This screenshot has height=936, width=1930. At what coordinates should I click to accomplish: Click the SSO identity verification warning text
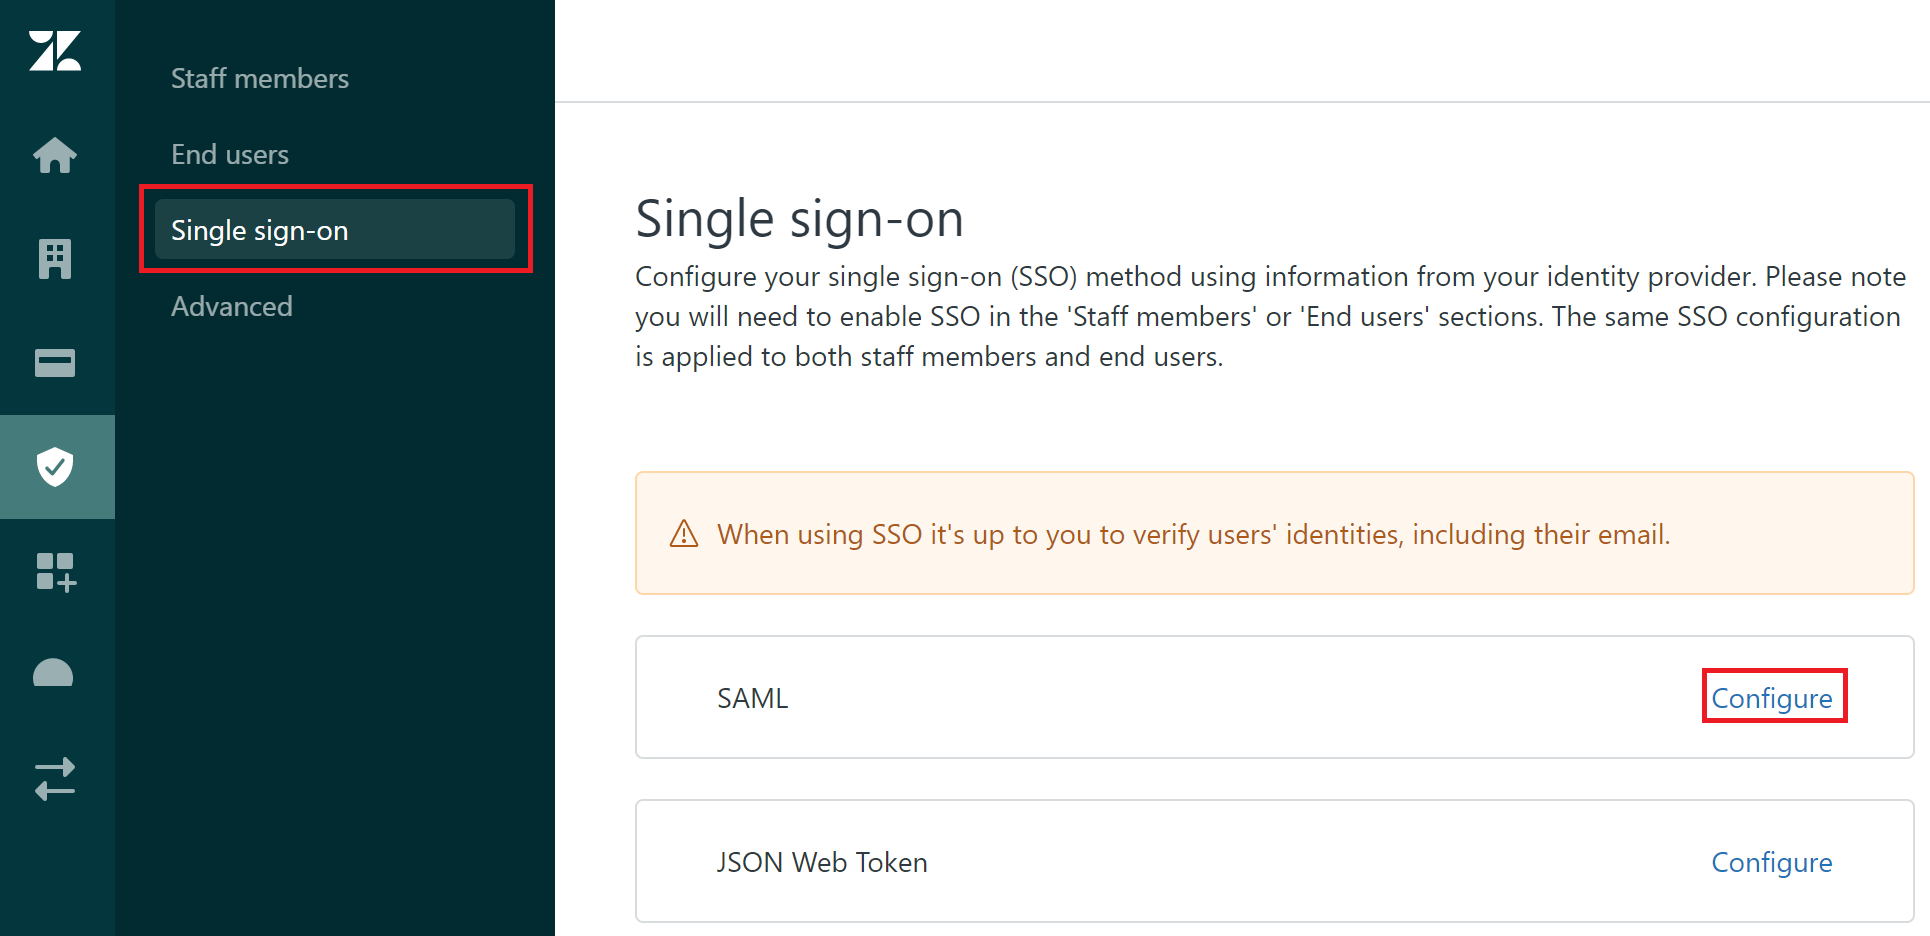point(1193,534)
